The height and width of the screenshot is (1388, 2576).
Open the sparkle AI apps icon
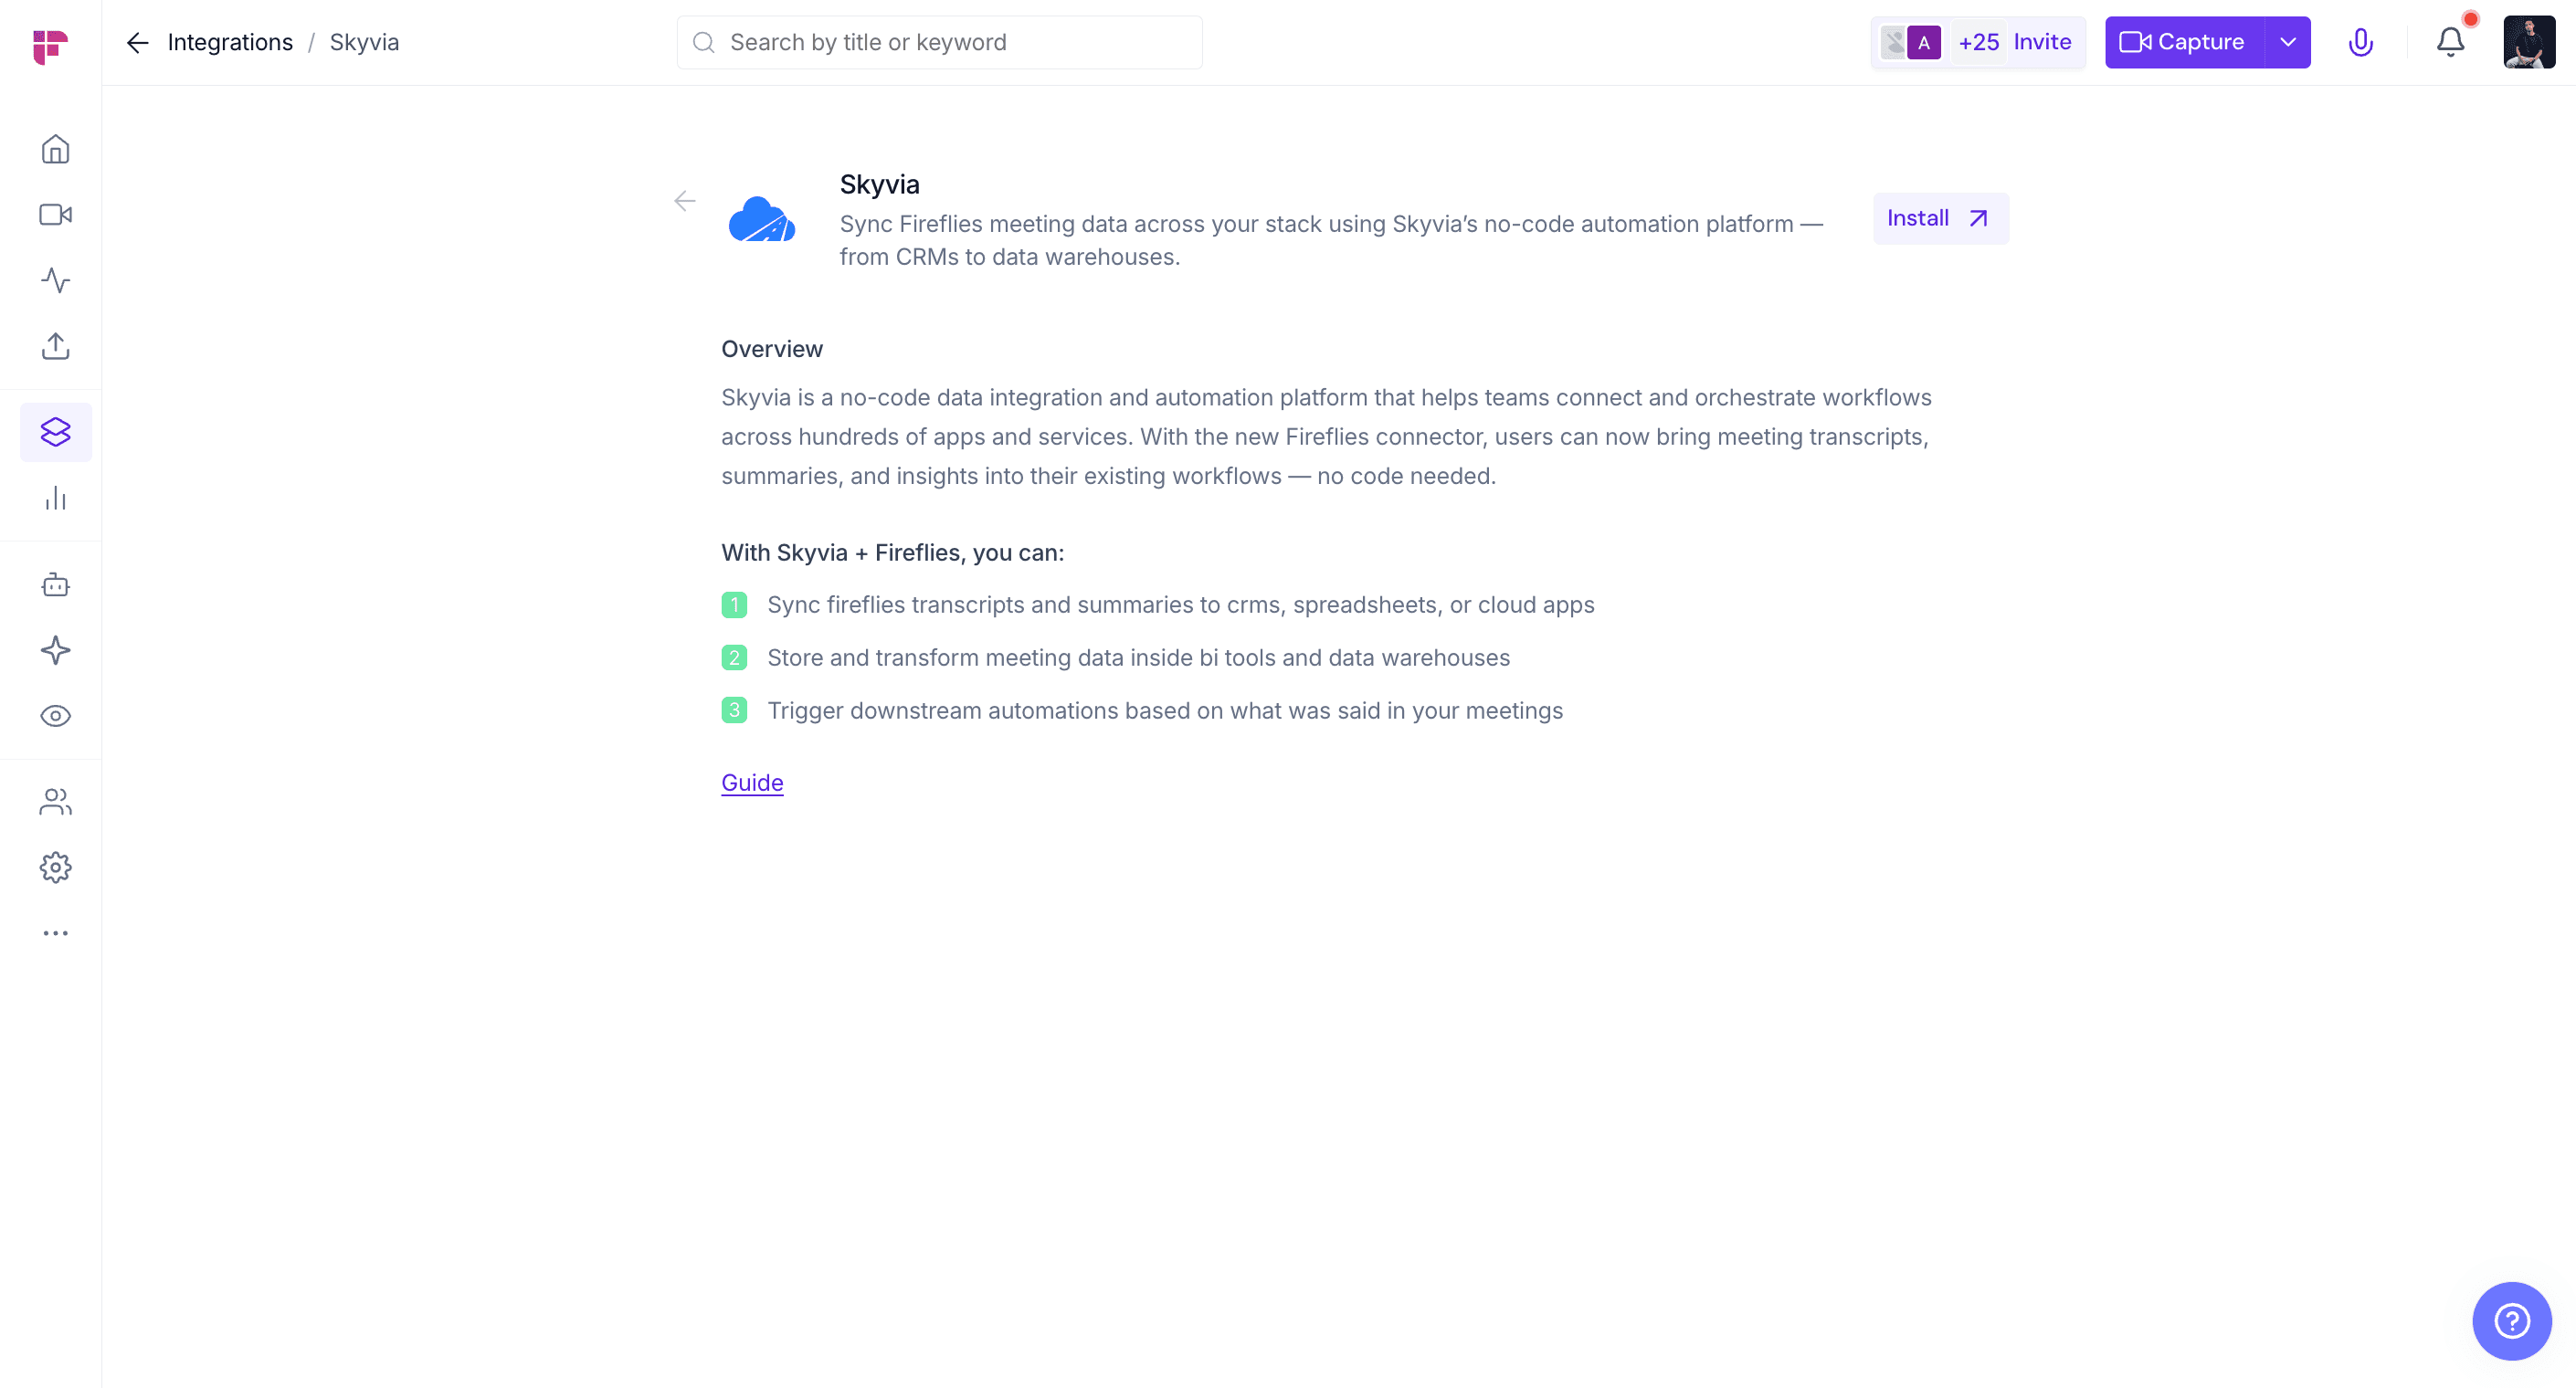point(55,651)
